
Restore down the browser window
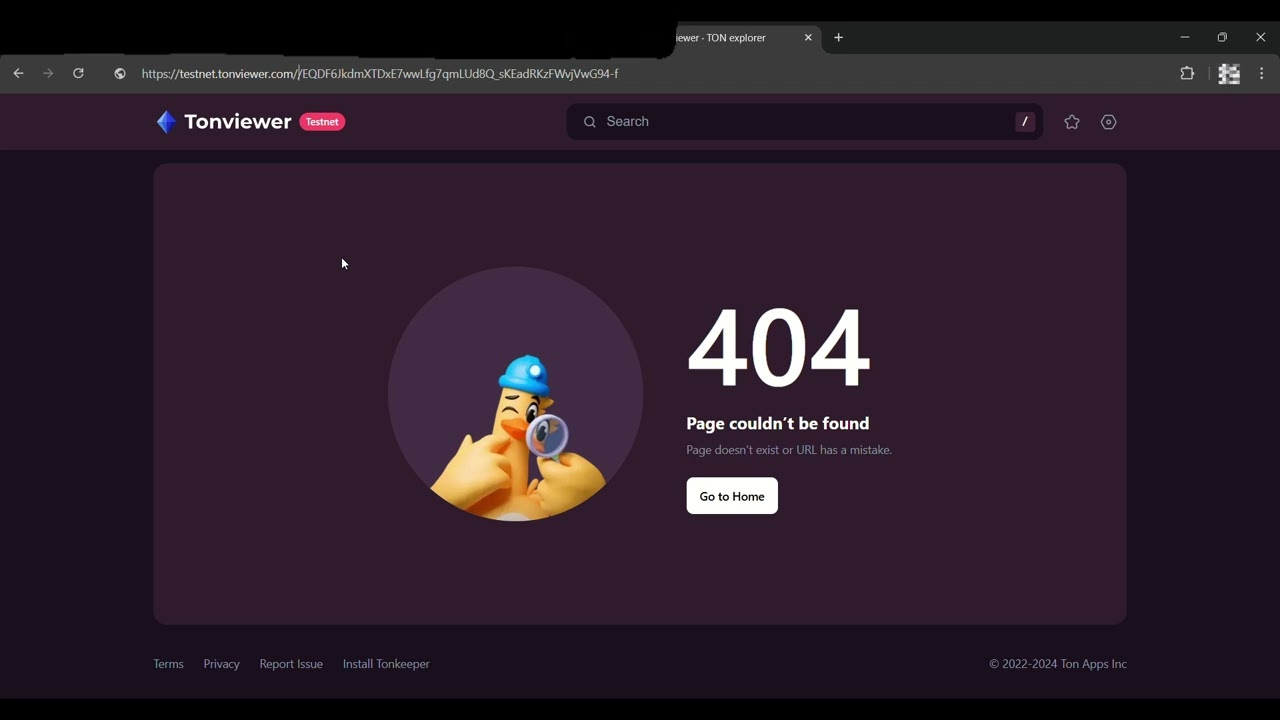pos(1222,38)
